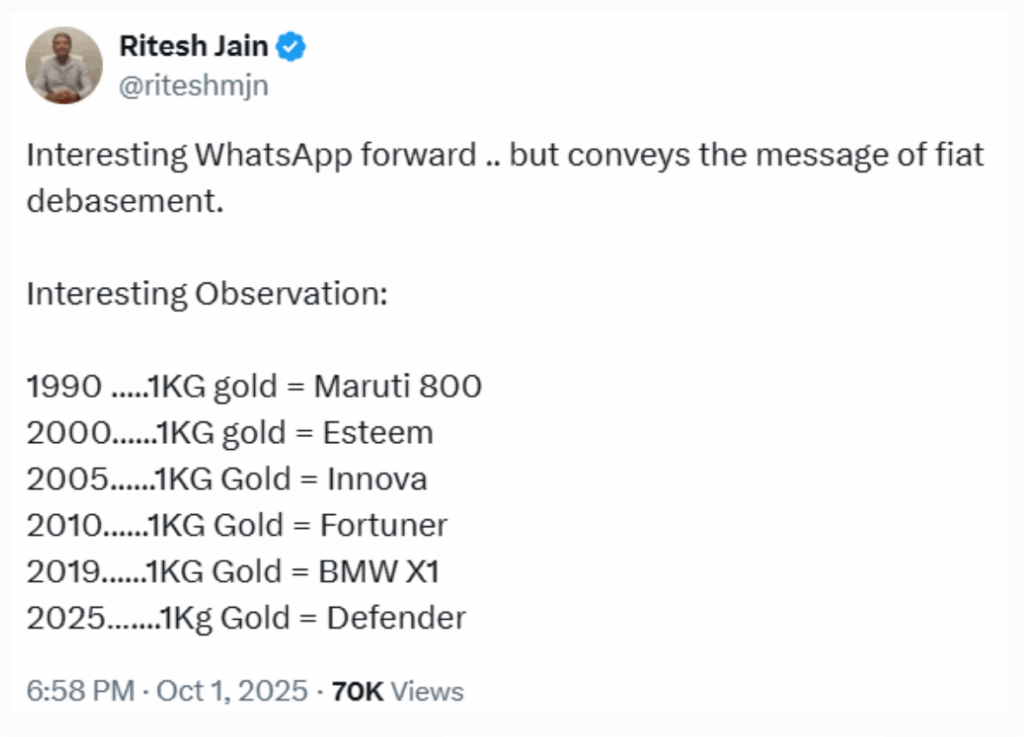The height and width of the screenshot is (737, 1024).
Task: Click the 6:58 PM timestamp
Action: pos(68,691)
